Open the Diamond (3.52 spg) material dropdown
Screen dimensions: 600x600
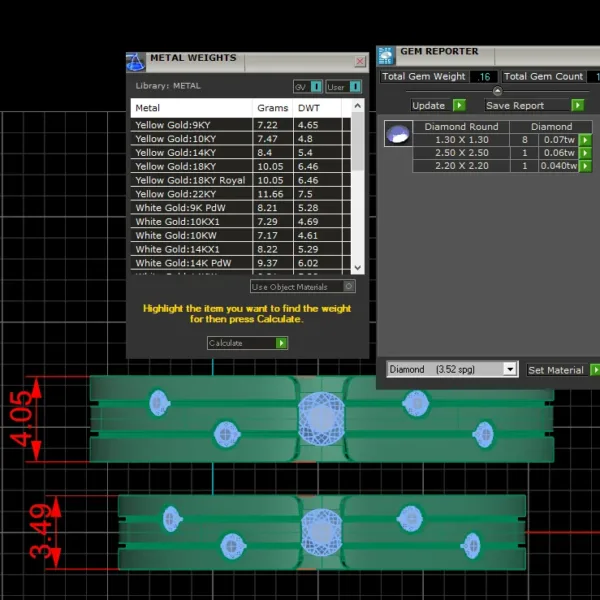coord(510,369)
